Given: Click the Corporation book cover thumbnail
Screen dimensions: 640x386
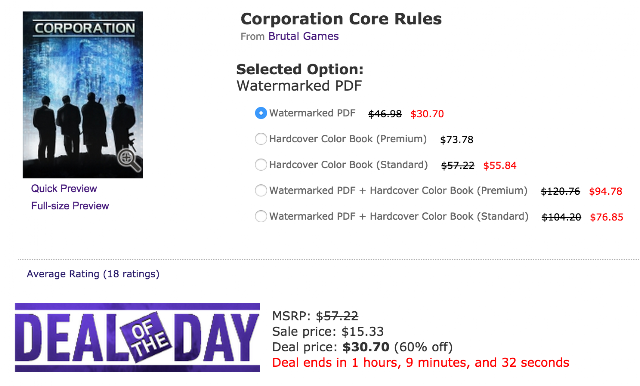Looking at the screenshot, I should coord(83,95).
